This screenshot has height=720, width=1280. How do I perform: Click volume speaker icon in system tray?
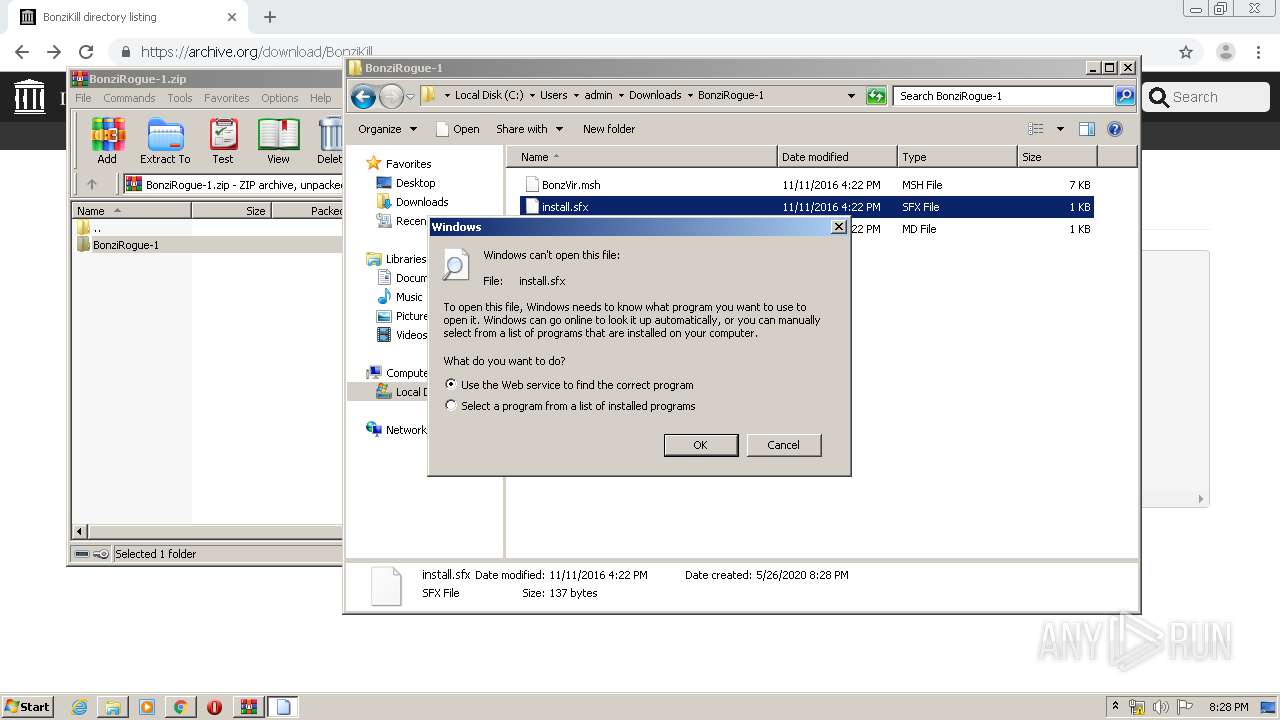point(1161,707)
